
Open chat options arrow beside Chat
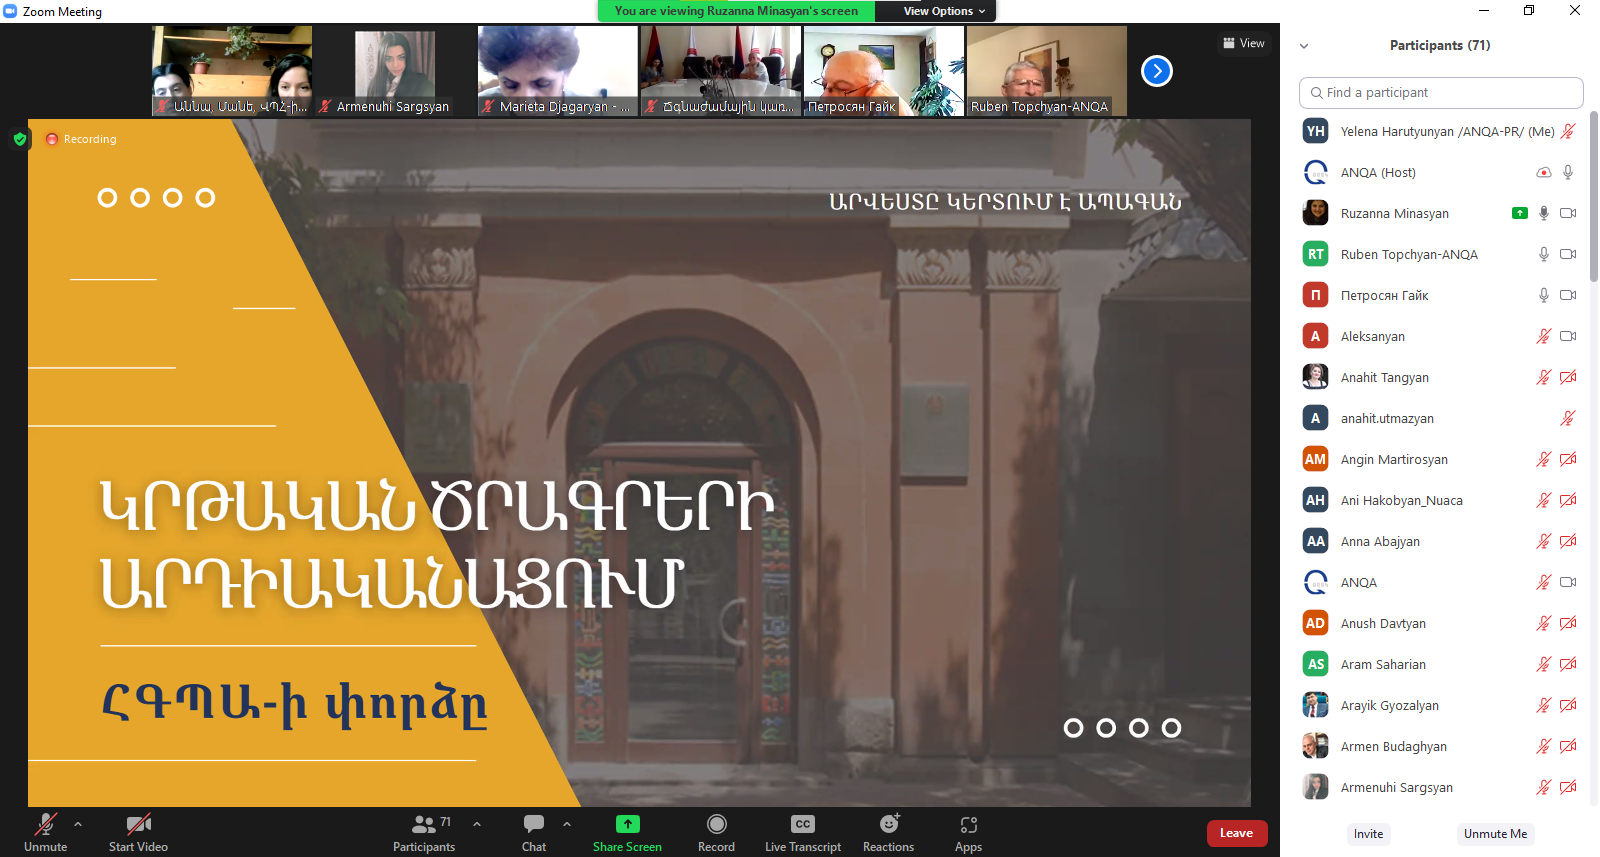(x=567, y=824)
